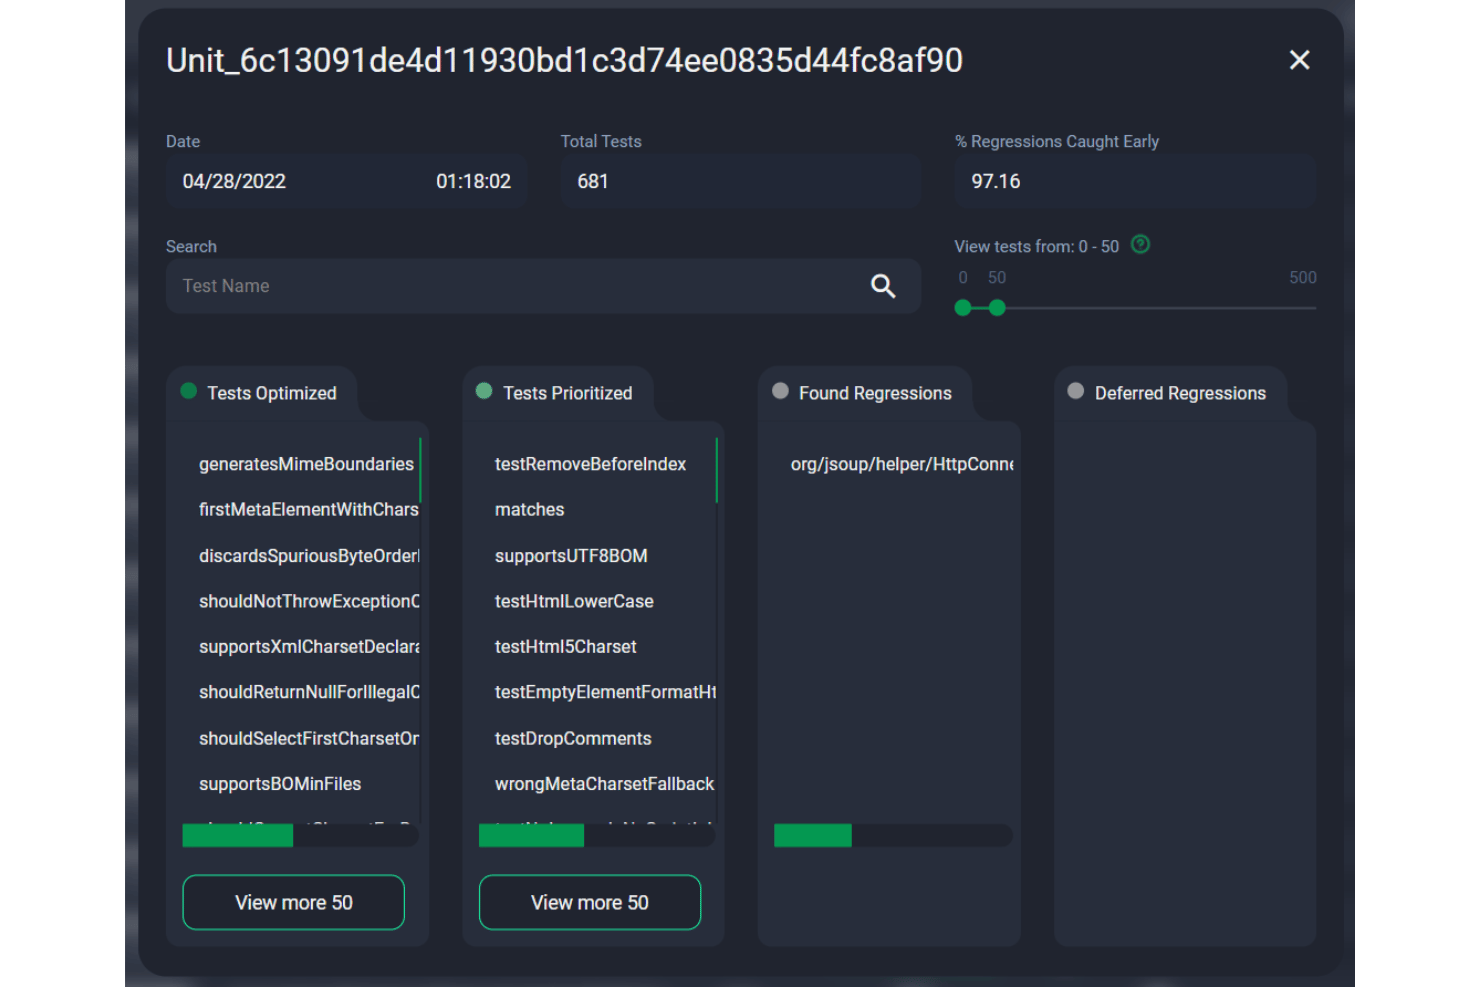The height and width of the screenshot is (987, 1480).
Task: Click the Test Name search field
Action: tap(543, 286)
